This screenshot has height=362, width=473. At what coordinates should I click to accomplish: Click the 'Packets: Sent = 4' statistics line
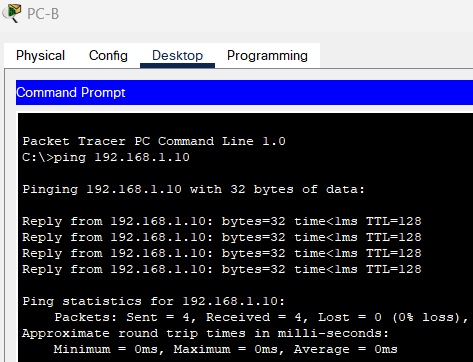pos(262,317)
